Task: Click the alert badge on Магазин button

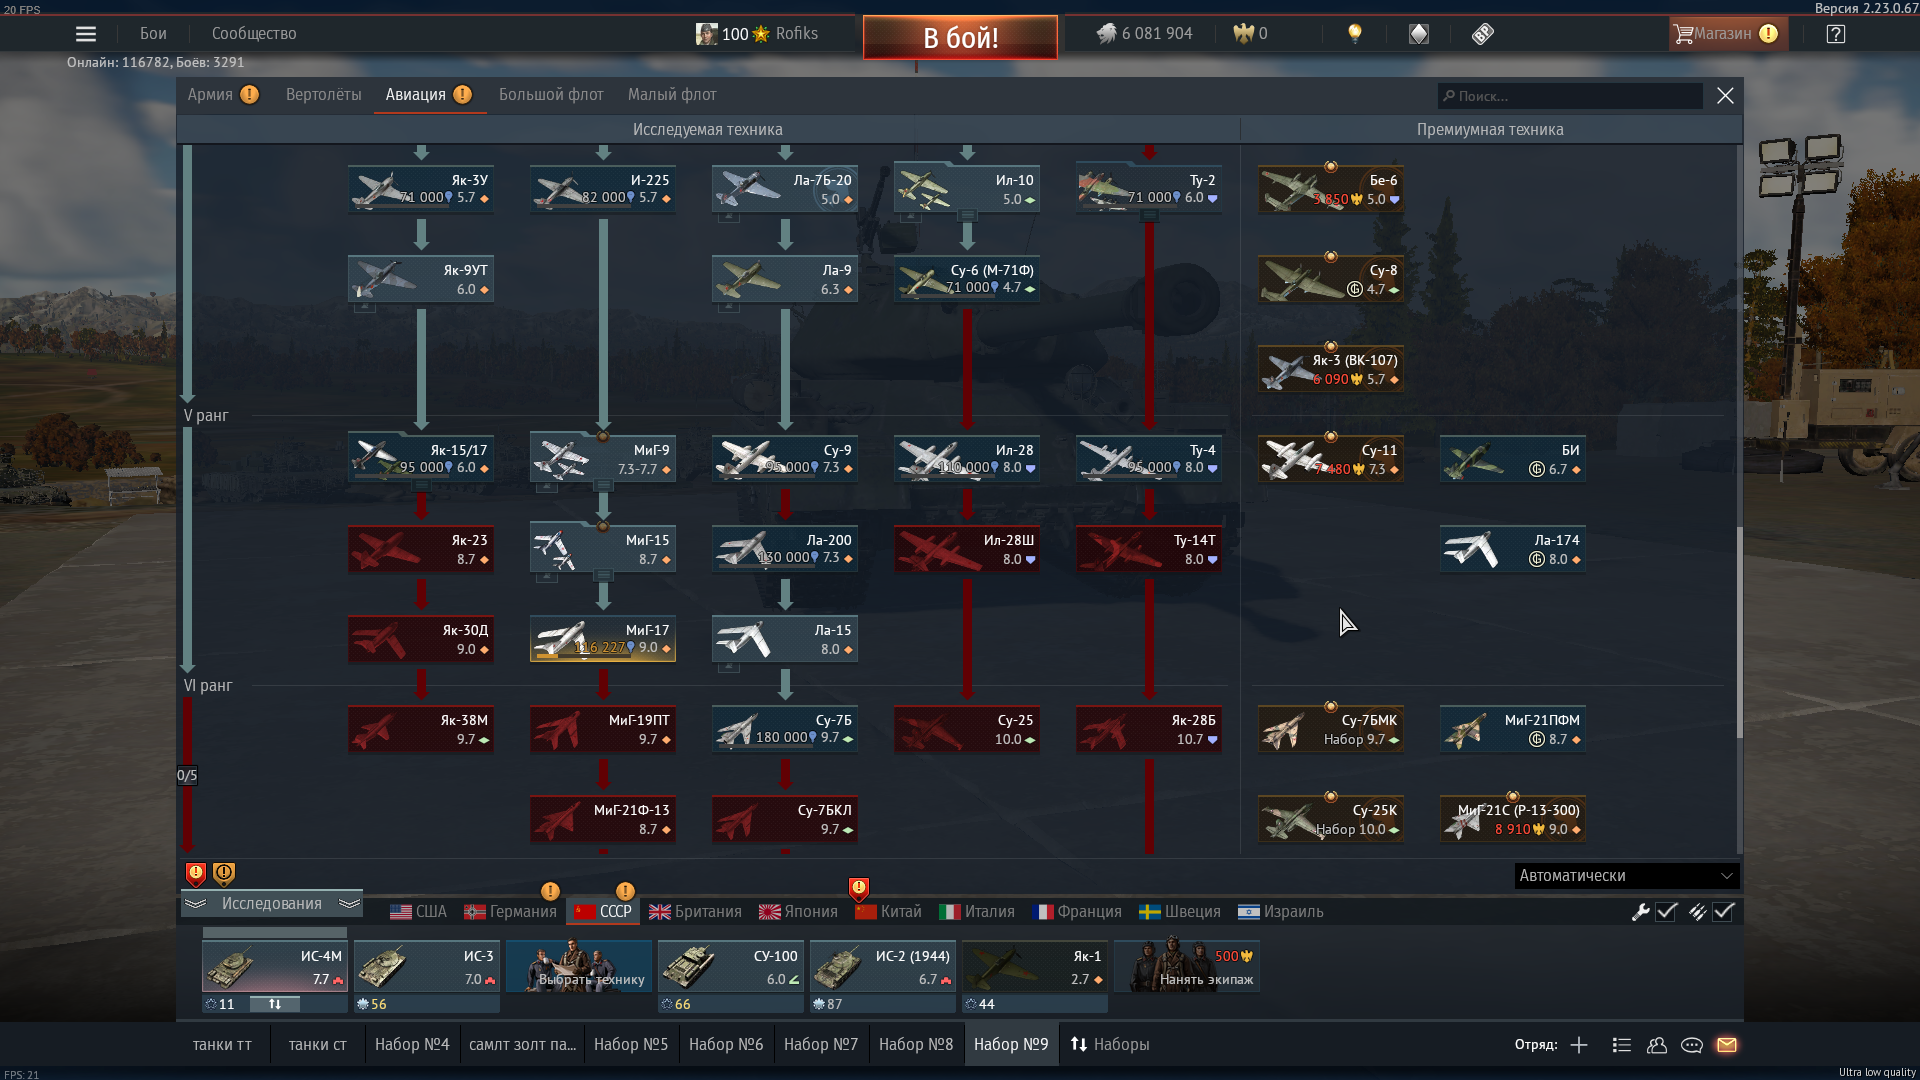Action: point(1768,34)
